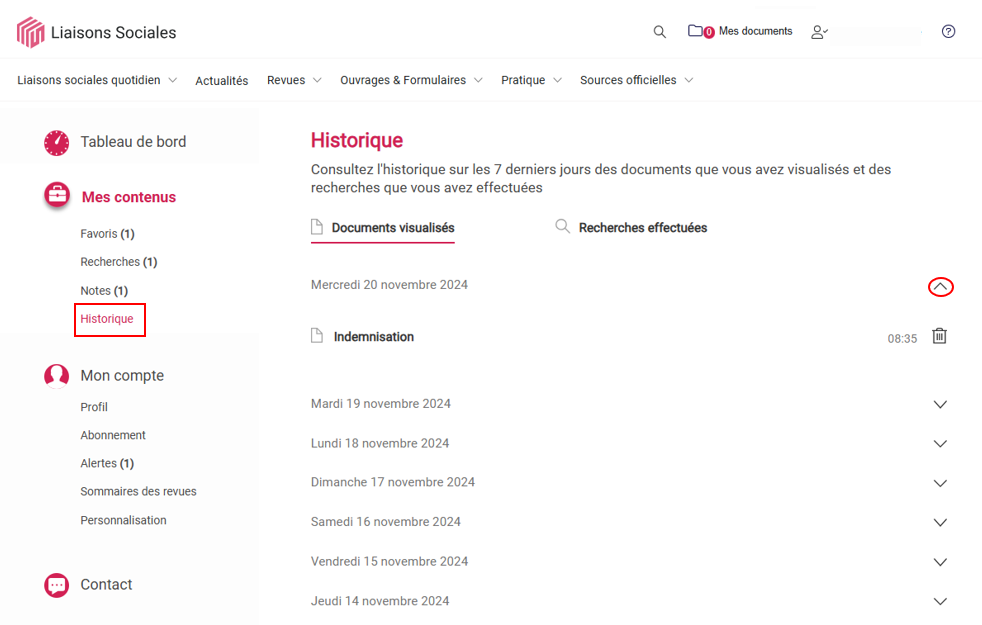
Task: Switch to Recherches effectuées tab
Action: click(631, 227)
